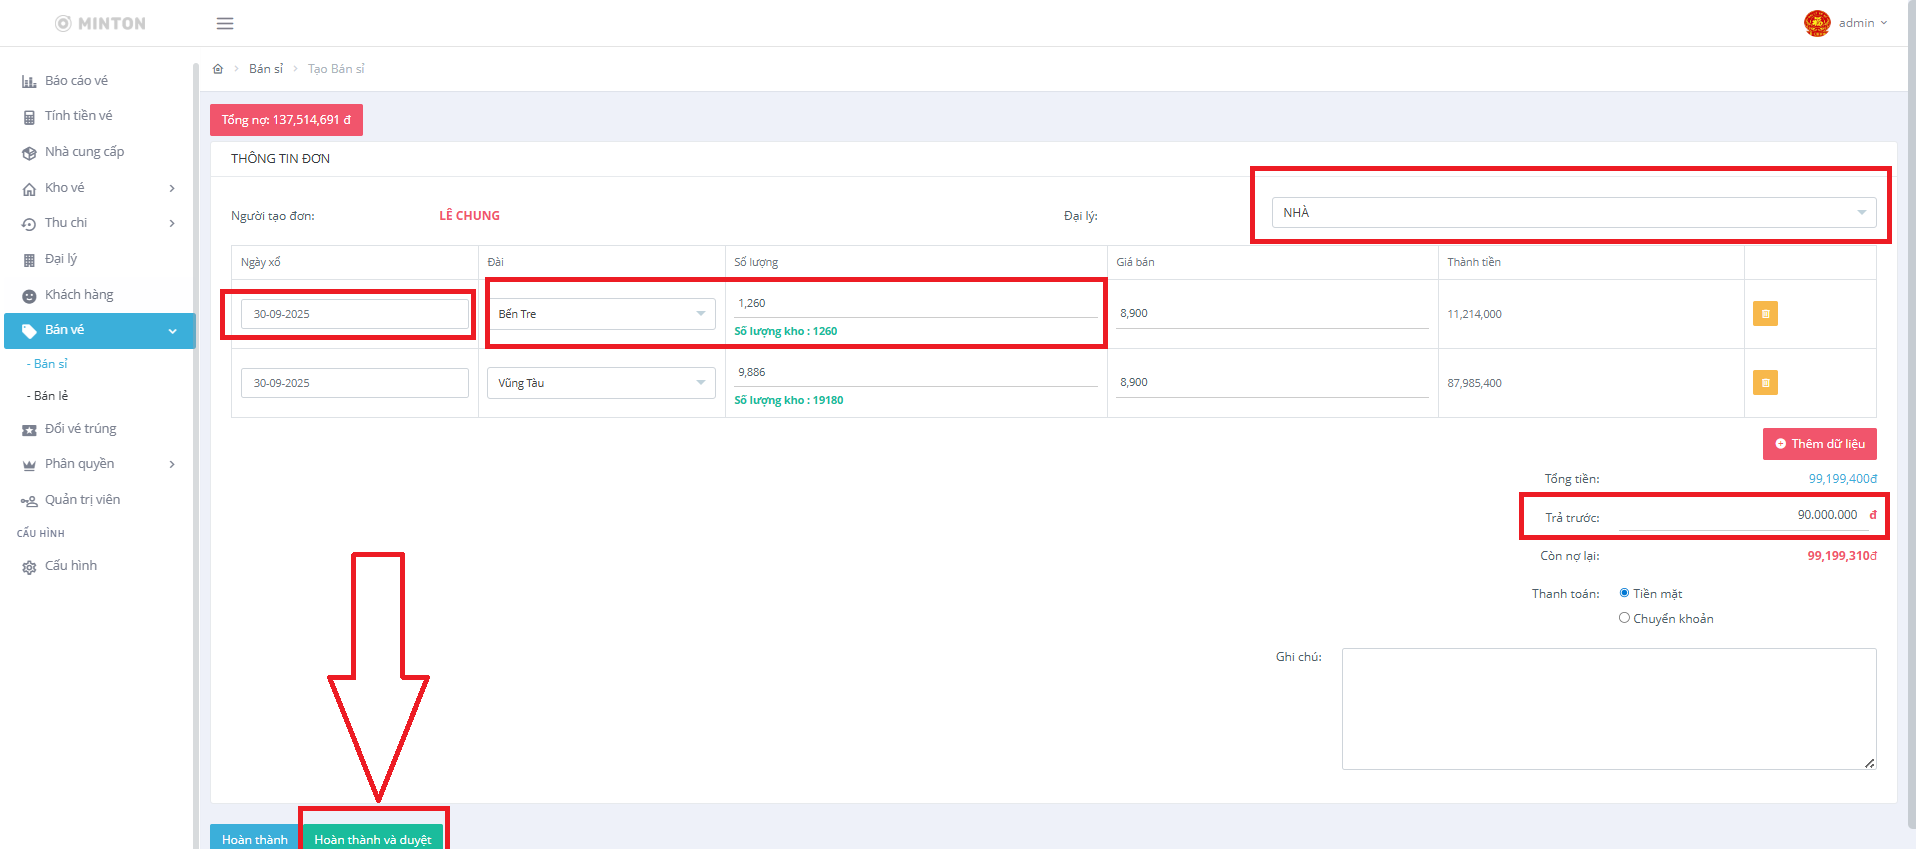Select Tiền mặt payment option

pyautogui.click(x=1624, y=593)
